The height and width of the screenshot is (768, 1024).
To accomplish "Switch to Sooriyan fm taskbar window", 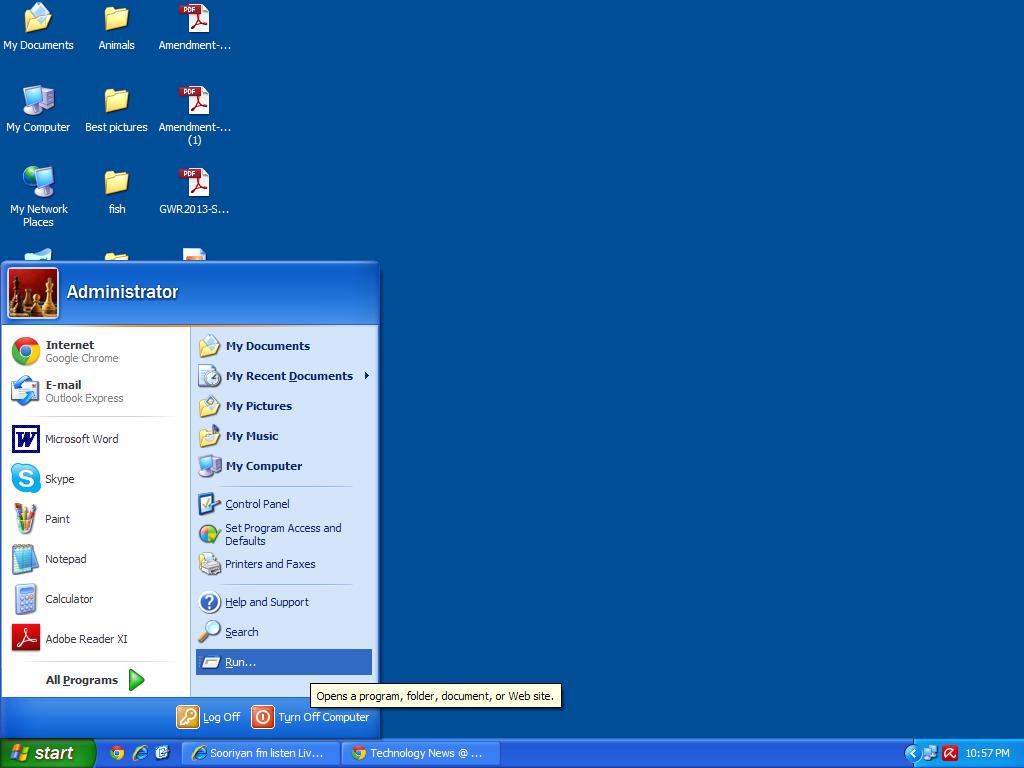I will coord(260,753).
